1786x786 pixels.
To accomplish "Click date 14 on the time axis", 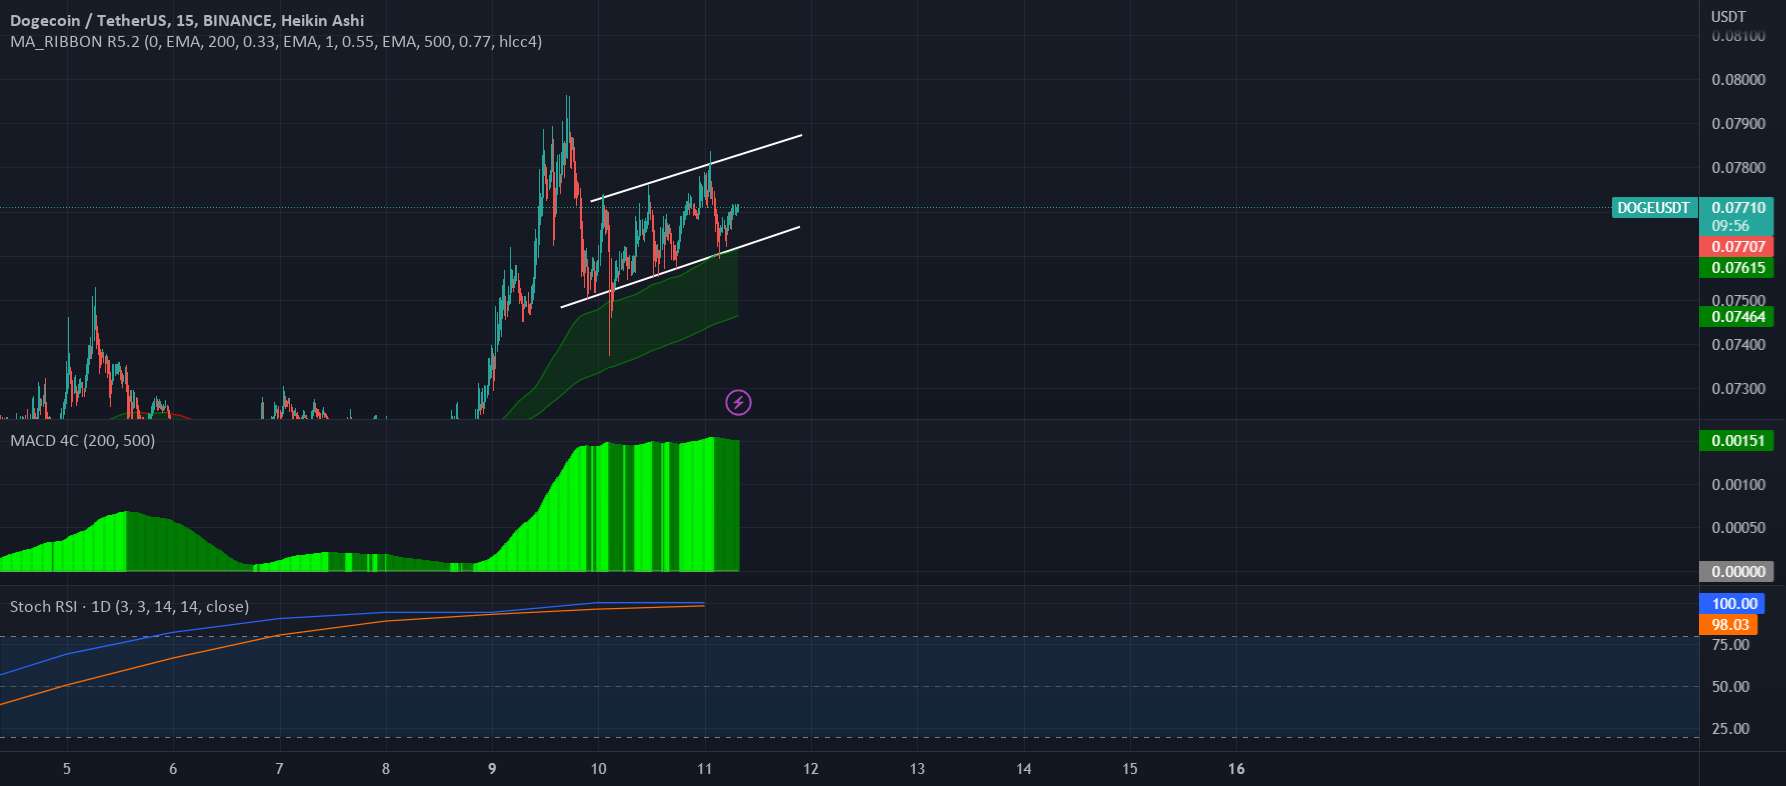I will (1024, 769).
